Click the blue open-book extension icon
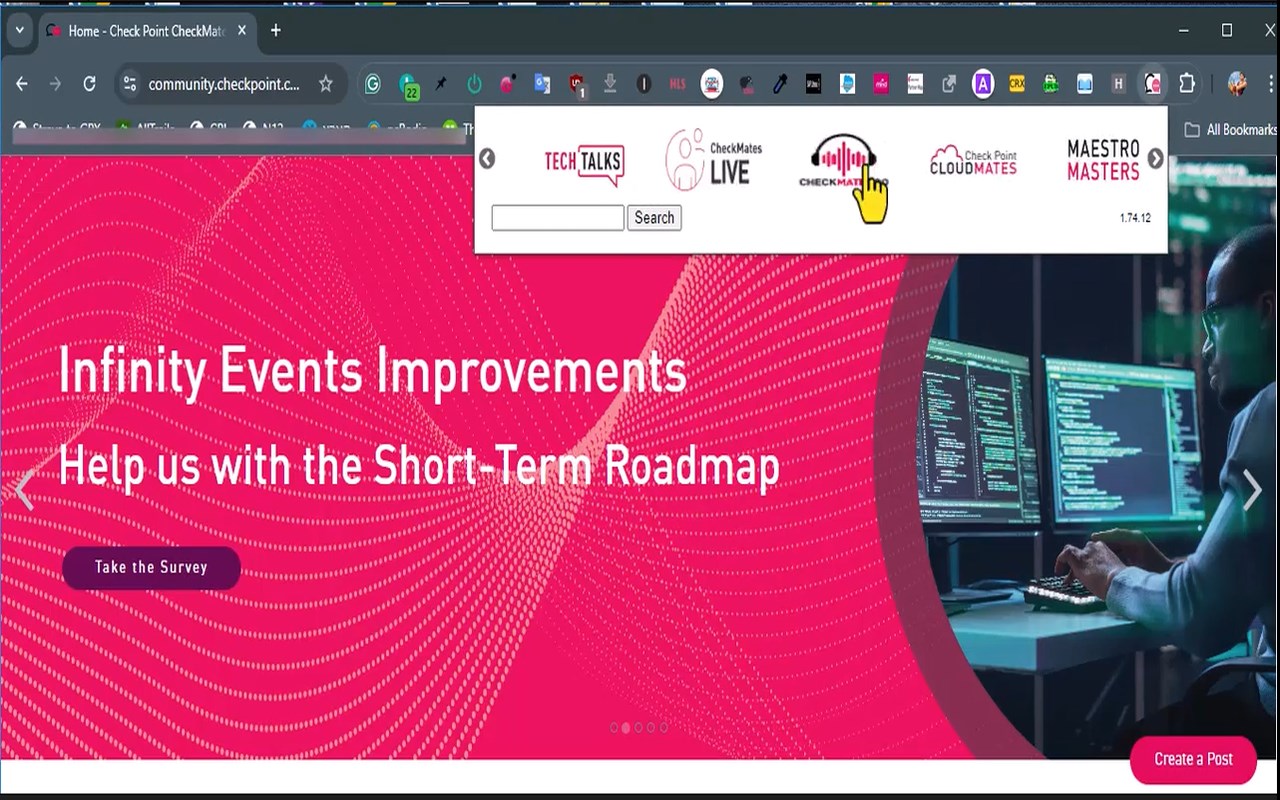Image resolution: width=1280 pixels, height=800 pixels. tap(1085, 84)
